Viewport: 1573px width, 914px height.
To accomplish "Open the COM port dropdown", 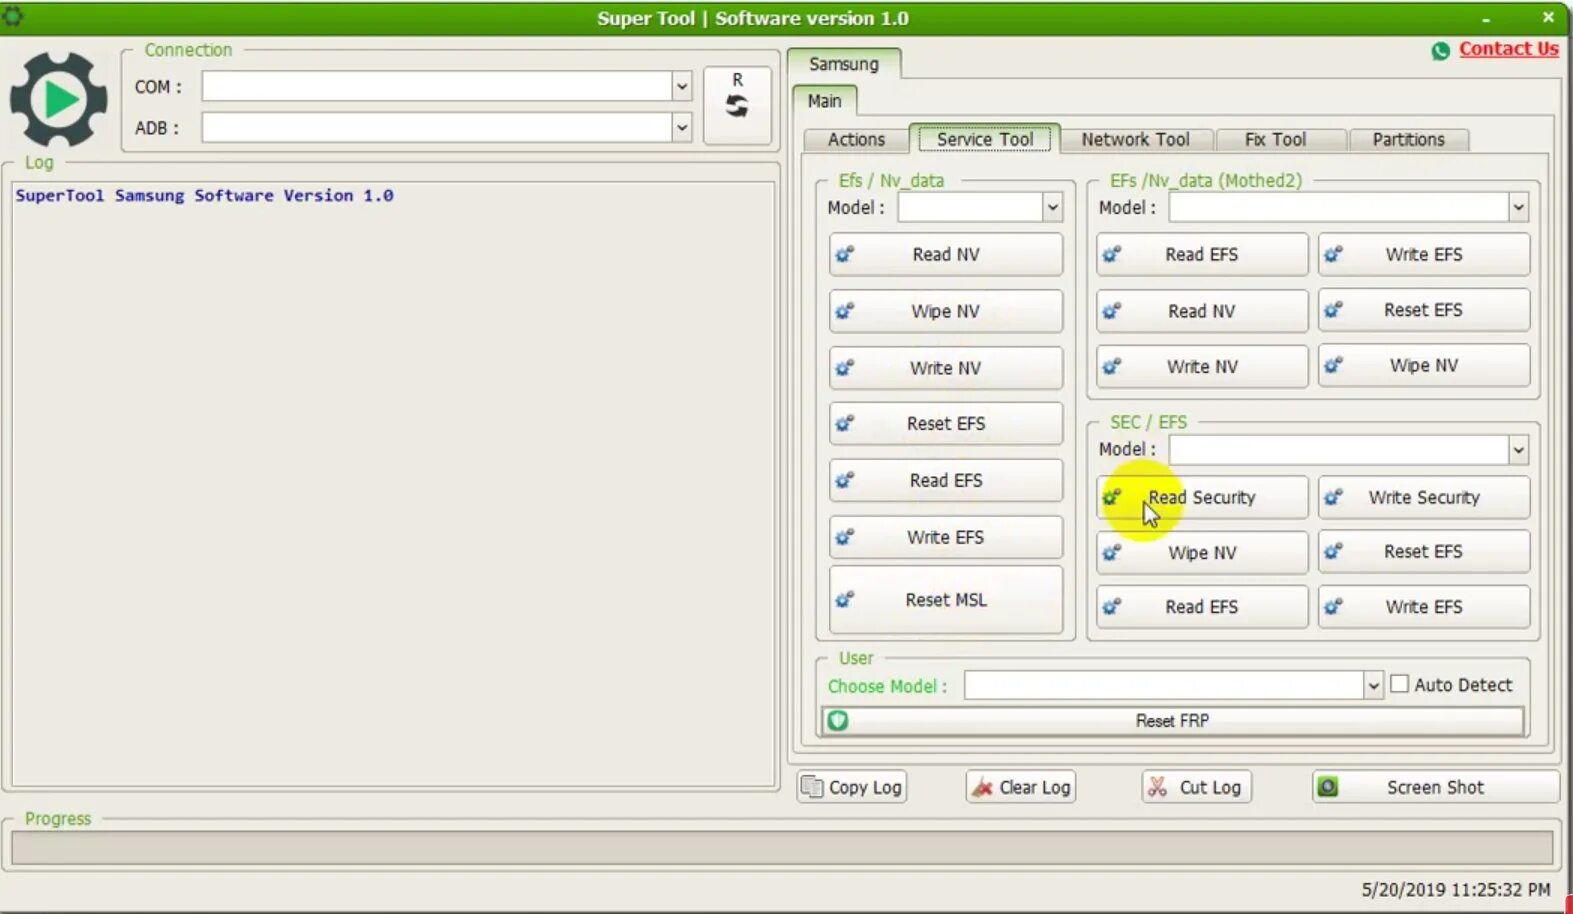I will coord(681,86).
